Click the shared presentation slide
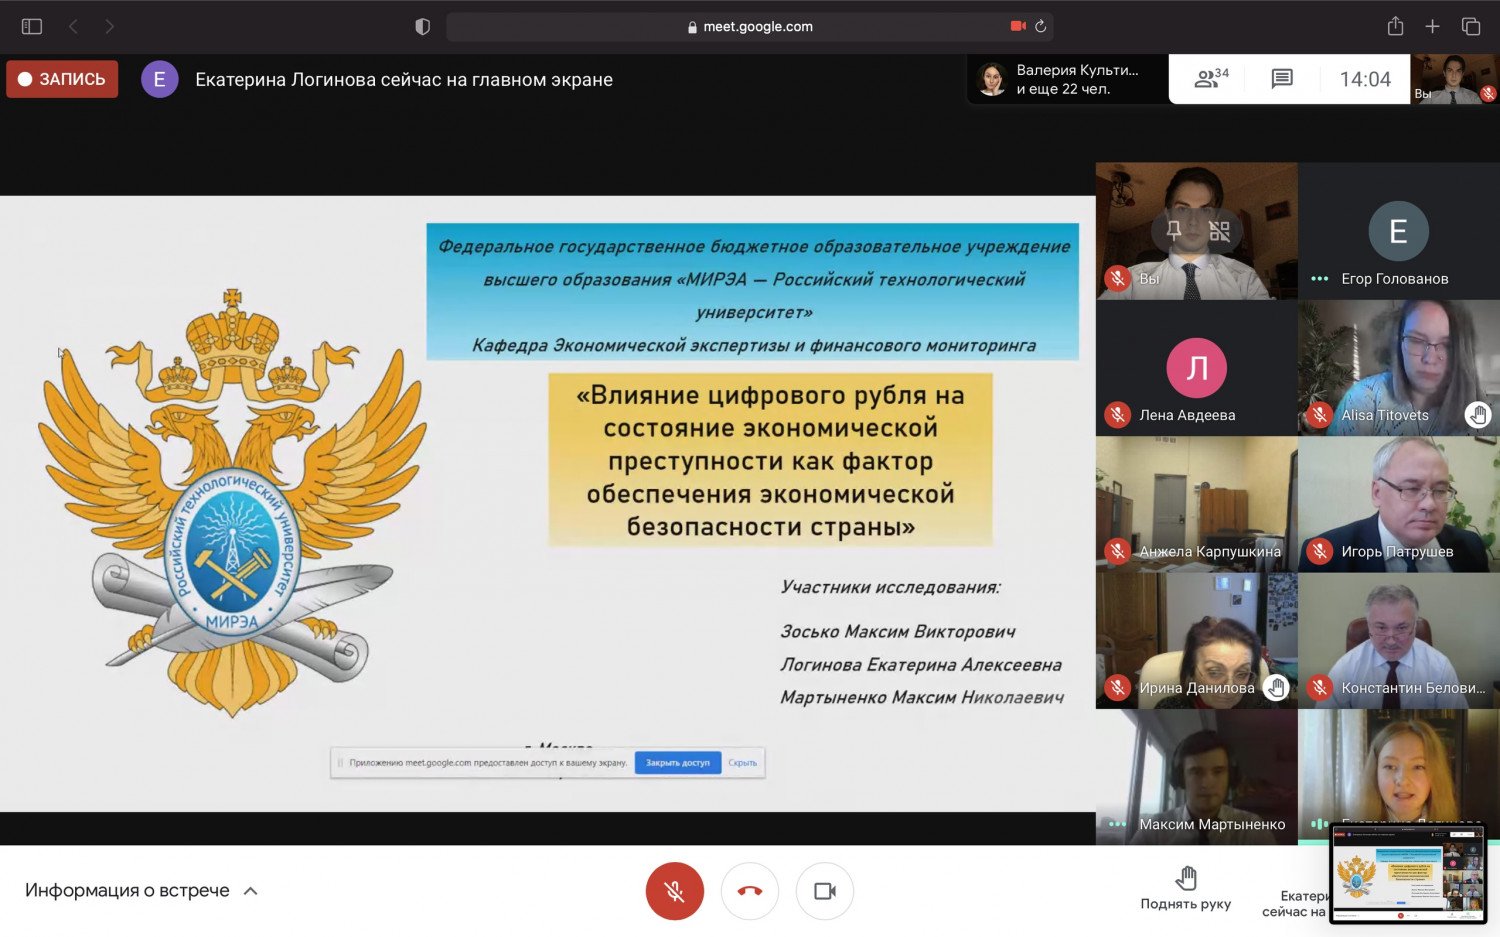Image resolution: width=1500 pixels, height=937 pixels. 548,503
